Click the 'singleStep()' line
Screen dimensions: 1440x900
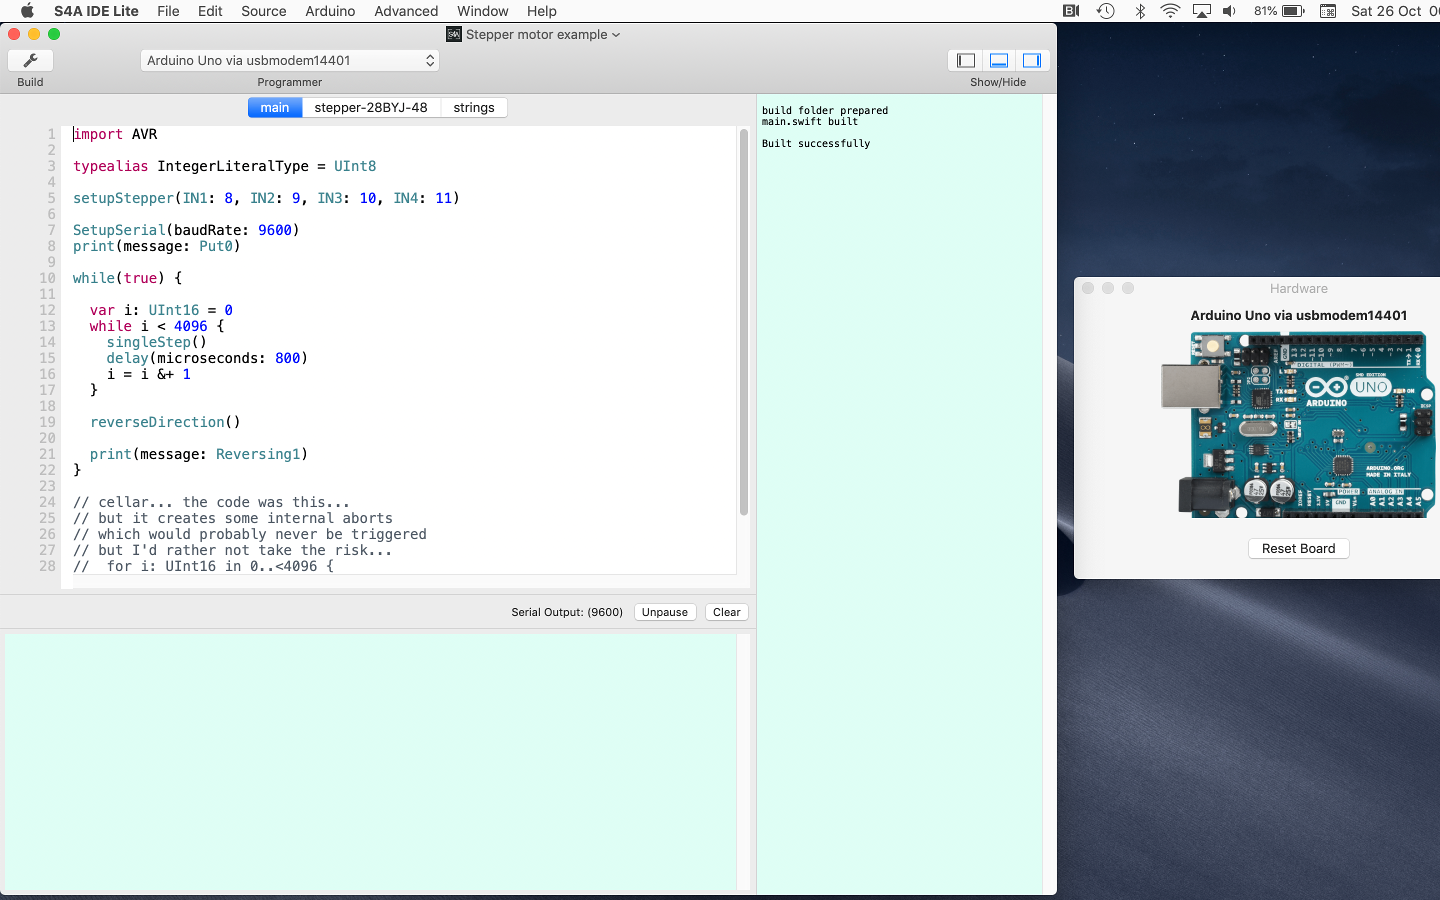pos(157,342)
